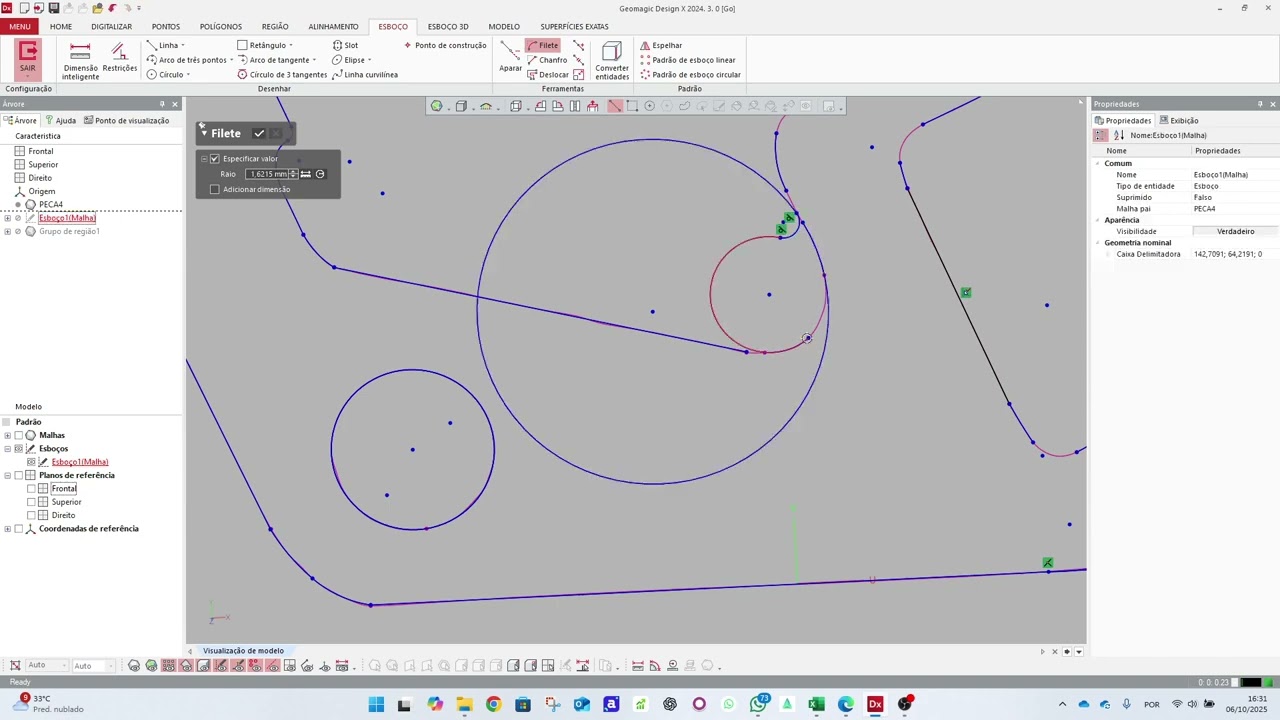Select the Elipse tool

(x=349, y=60)
